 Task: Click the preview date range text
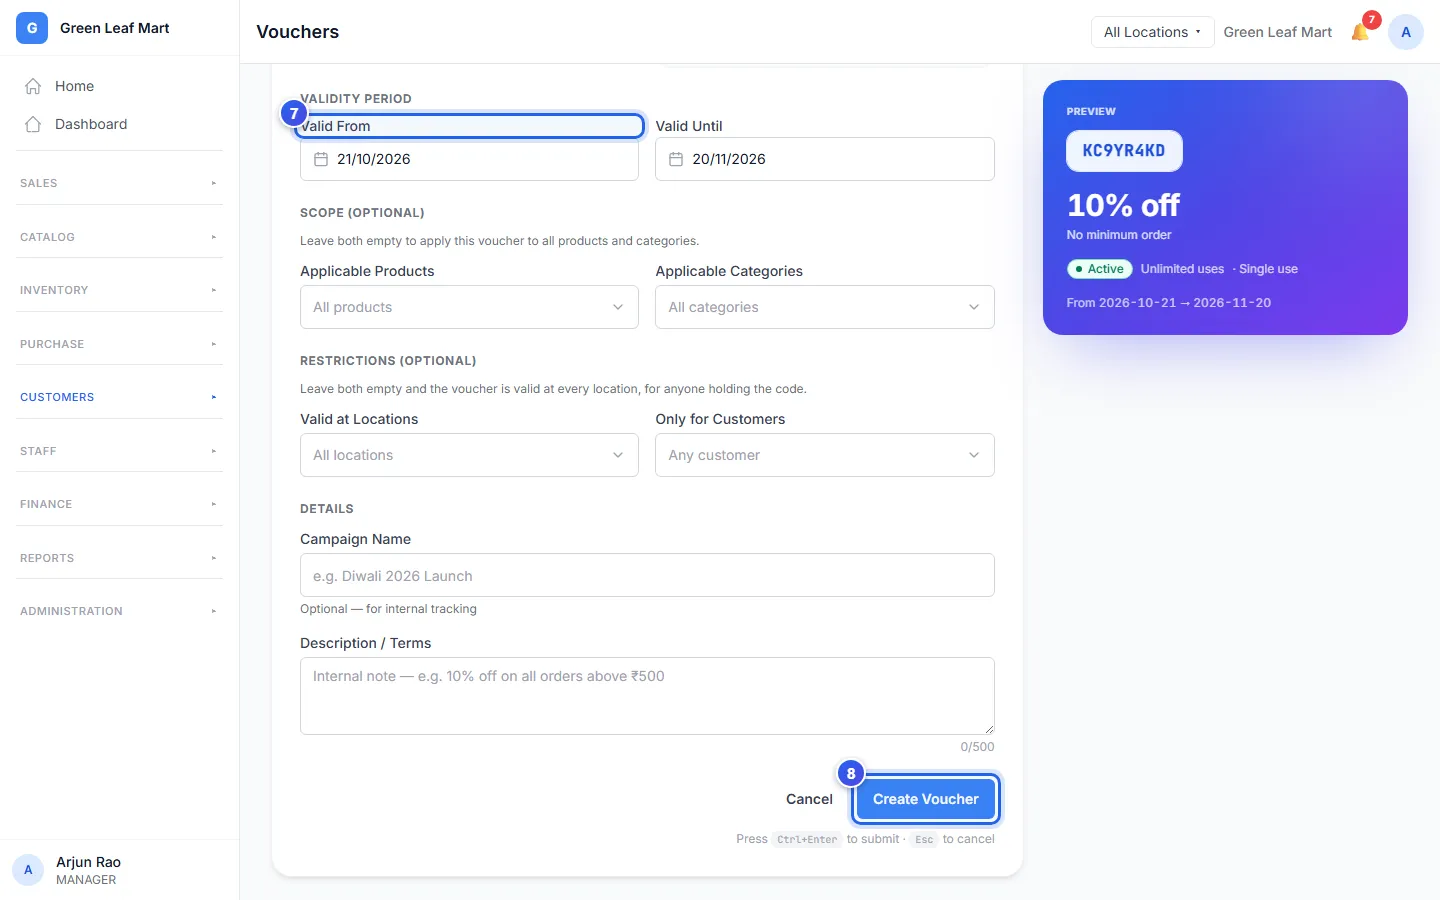[1169, 303]
